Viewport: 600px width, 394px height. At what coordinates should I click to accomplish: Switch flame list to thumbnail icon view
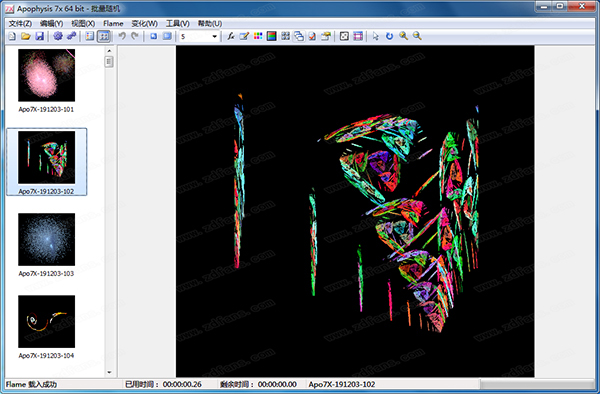click(x=104, y=36)
